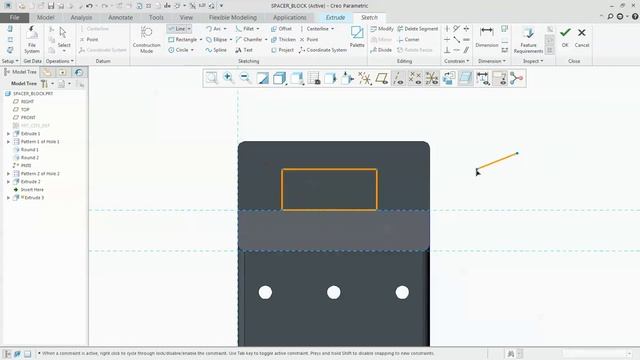Expand Extrude 2 tree node
Image resolution: width=640 pixels, height=360 pixels.
(x=9, y=182)
